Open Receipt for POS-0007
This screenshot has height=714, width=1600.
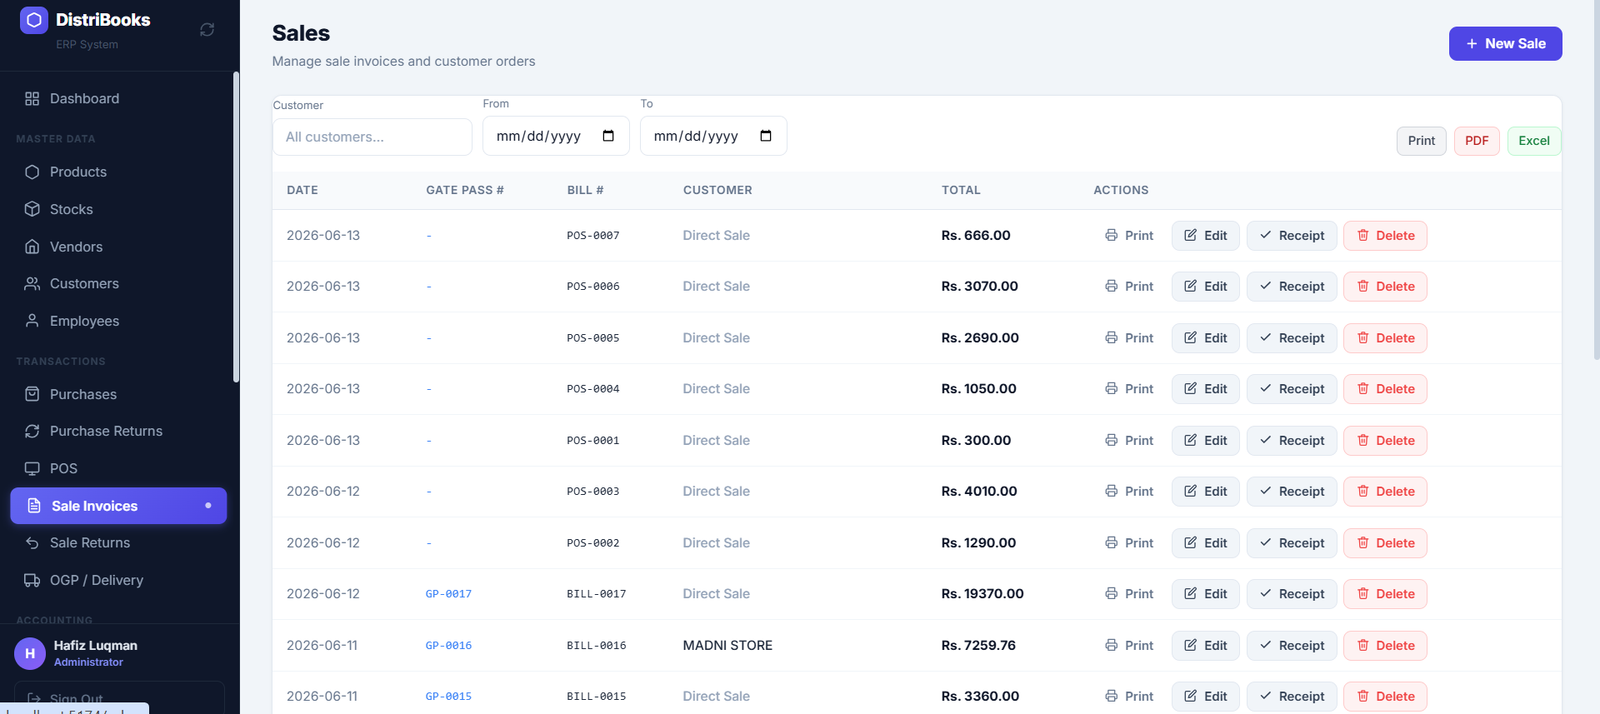[x=1291, y=236]
